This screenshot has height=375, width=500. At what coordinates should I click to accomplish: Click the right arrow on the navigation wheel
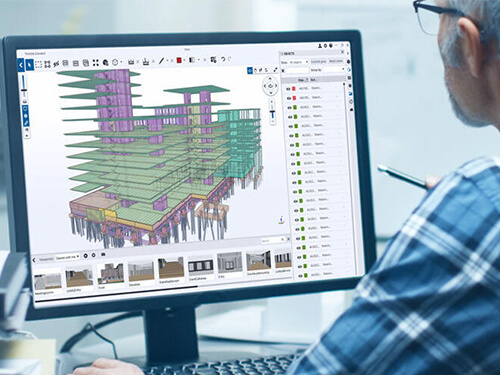(276, 86)
